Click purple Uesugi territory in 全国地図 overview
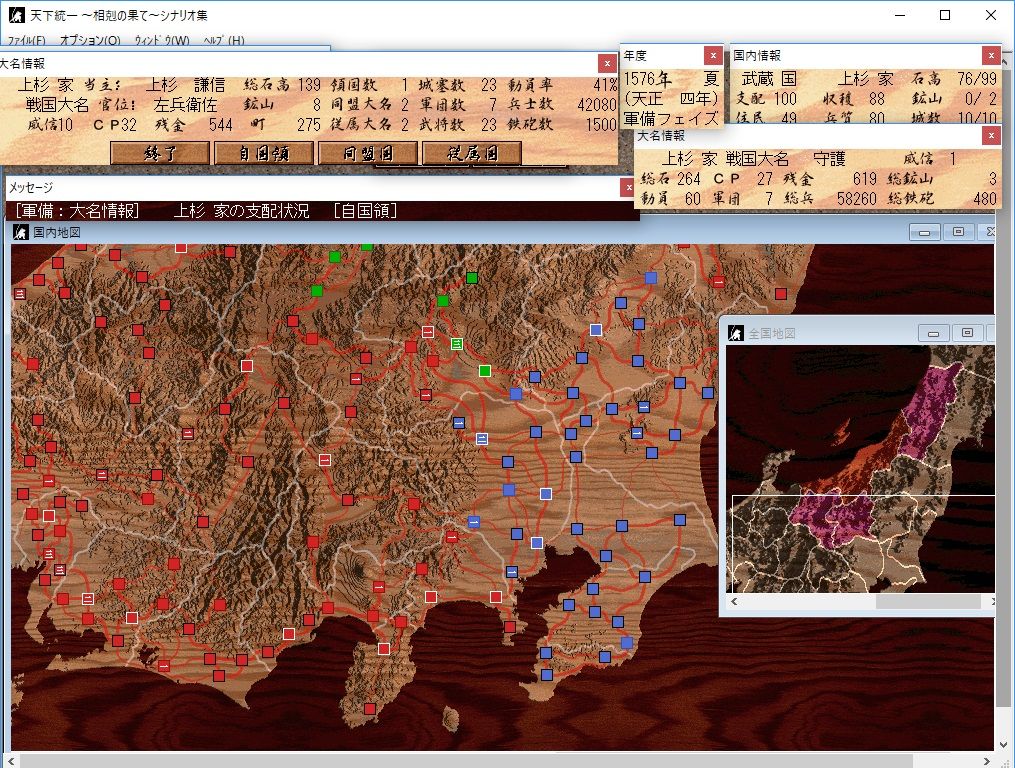Image resolution: width=1015 pixels, height=768 pixels. [x=932, y=411]
